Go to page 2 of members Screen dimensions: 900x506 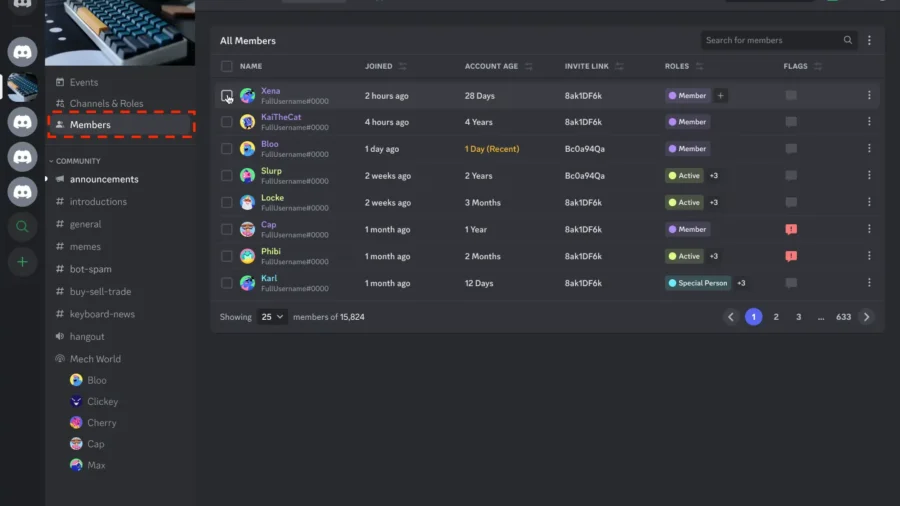click(x=776, y=317)
